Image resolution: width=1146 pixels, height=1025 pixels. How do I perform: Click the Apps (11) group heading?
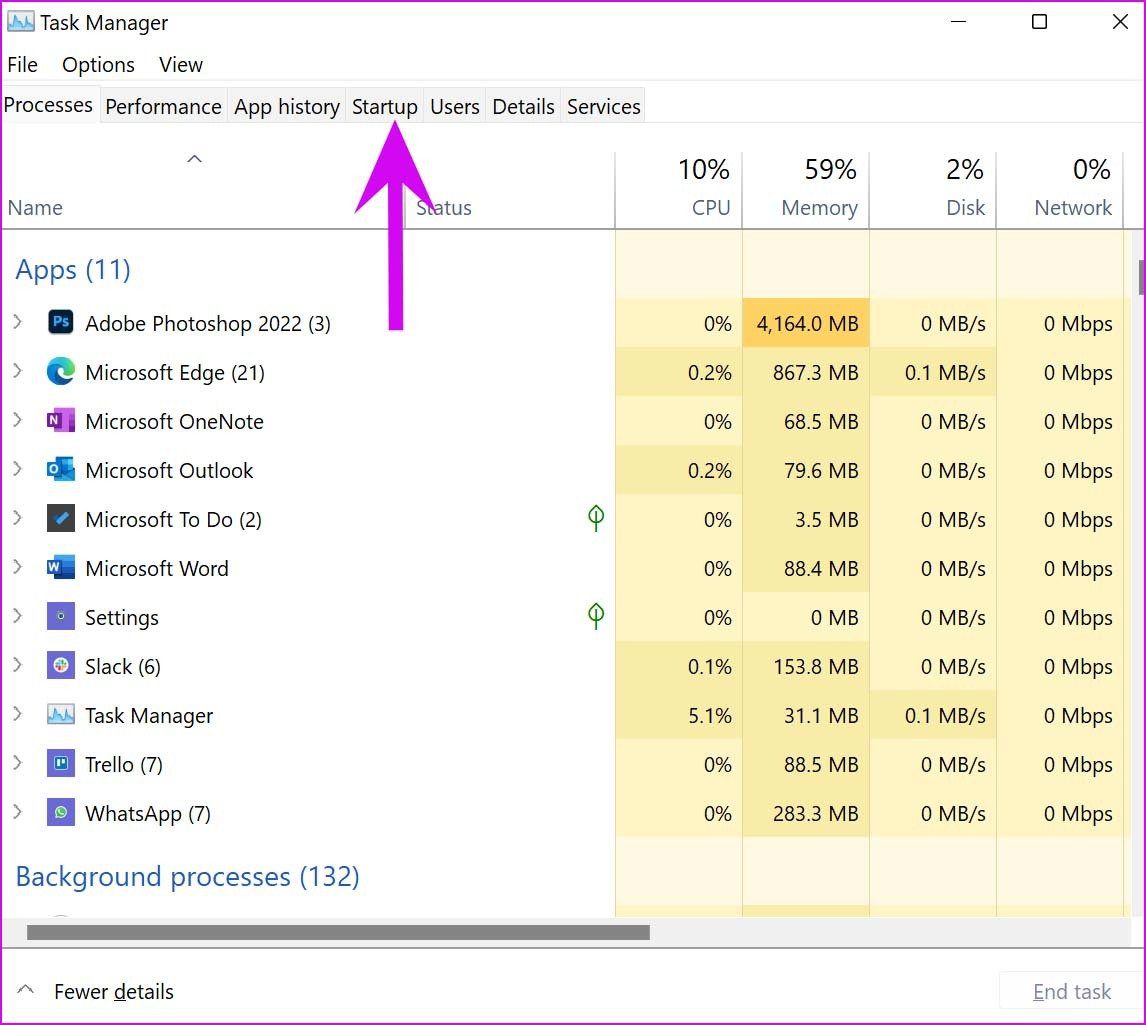point(73,270)
